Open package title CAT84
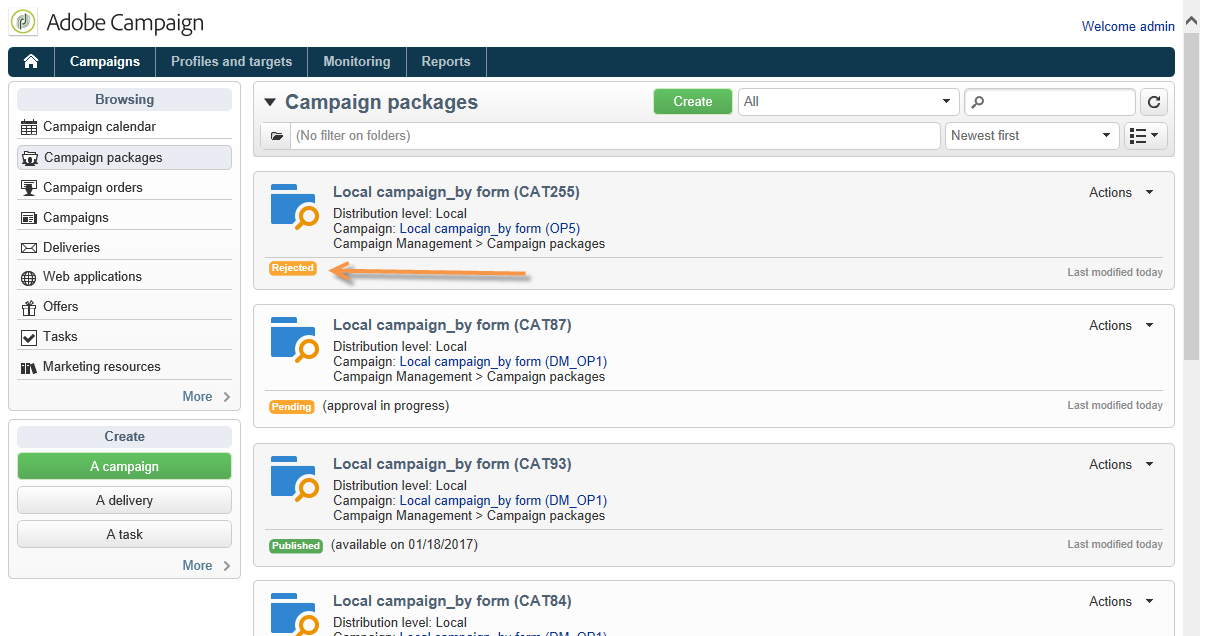The width and height of the screenshot is (1210, 636). [x=452, y=601]
